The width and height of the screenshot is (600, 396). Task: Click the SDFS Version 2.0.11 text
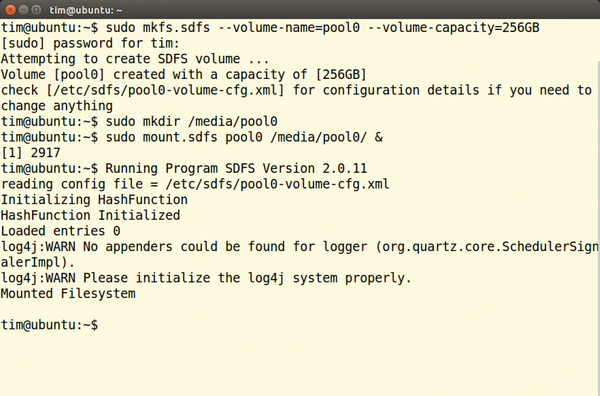(x=296, y=169)
